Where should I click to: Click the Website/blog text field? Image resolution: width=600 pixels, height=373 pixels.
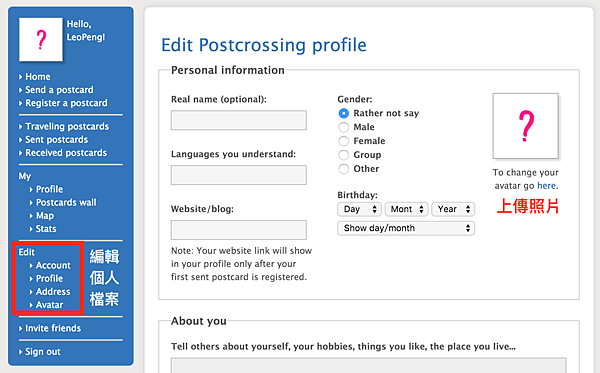[239, 230]
